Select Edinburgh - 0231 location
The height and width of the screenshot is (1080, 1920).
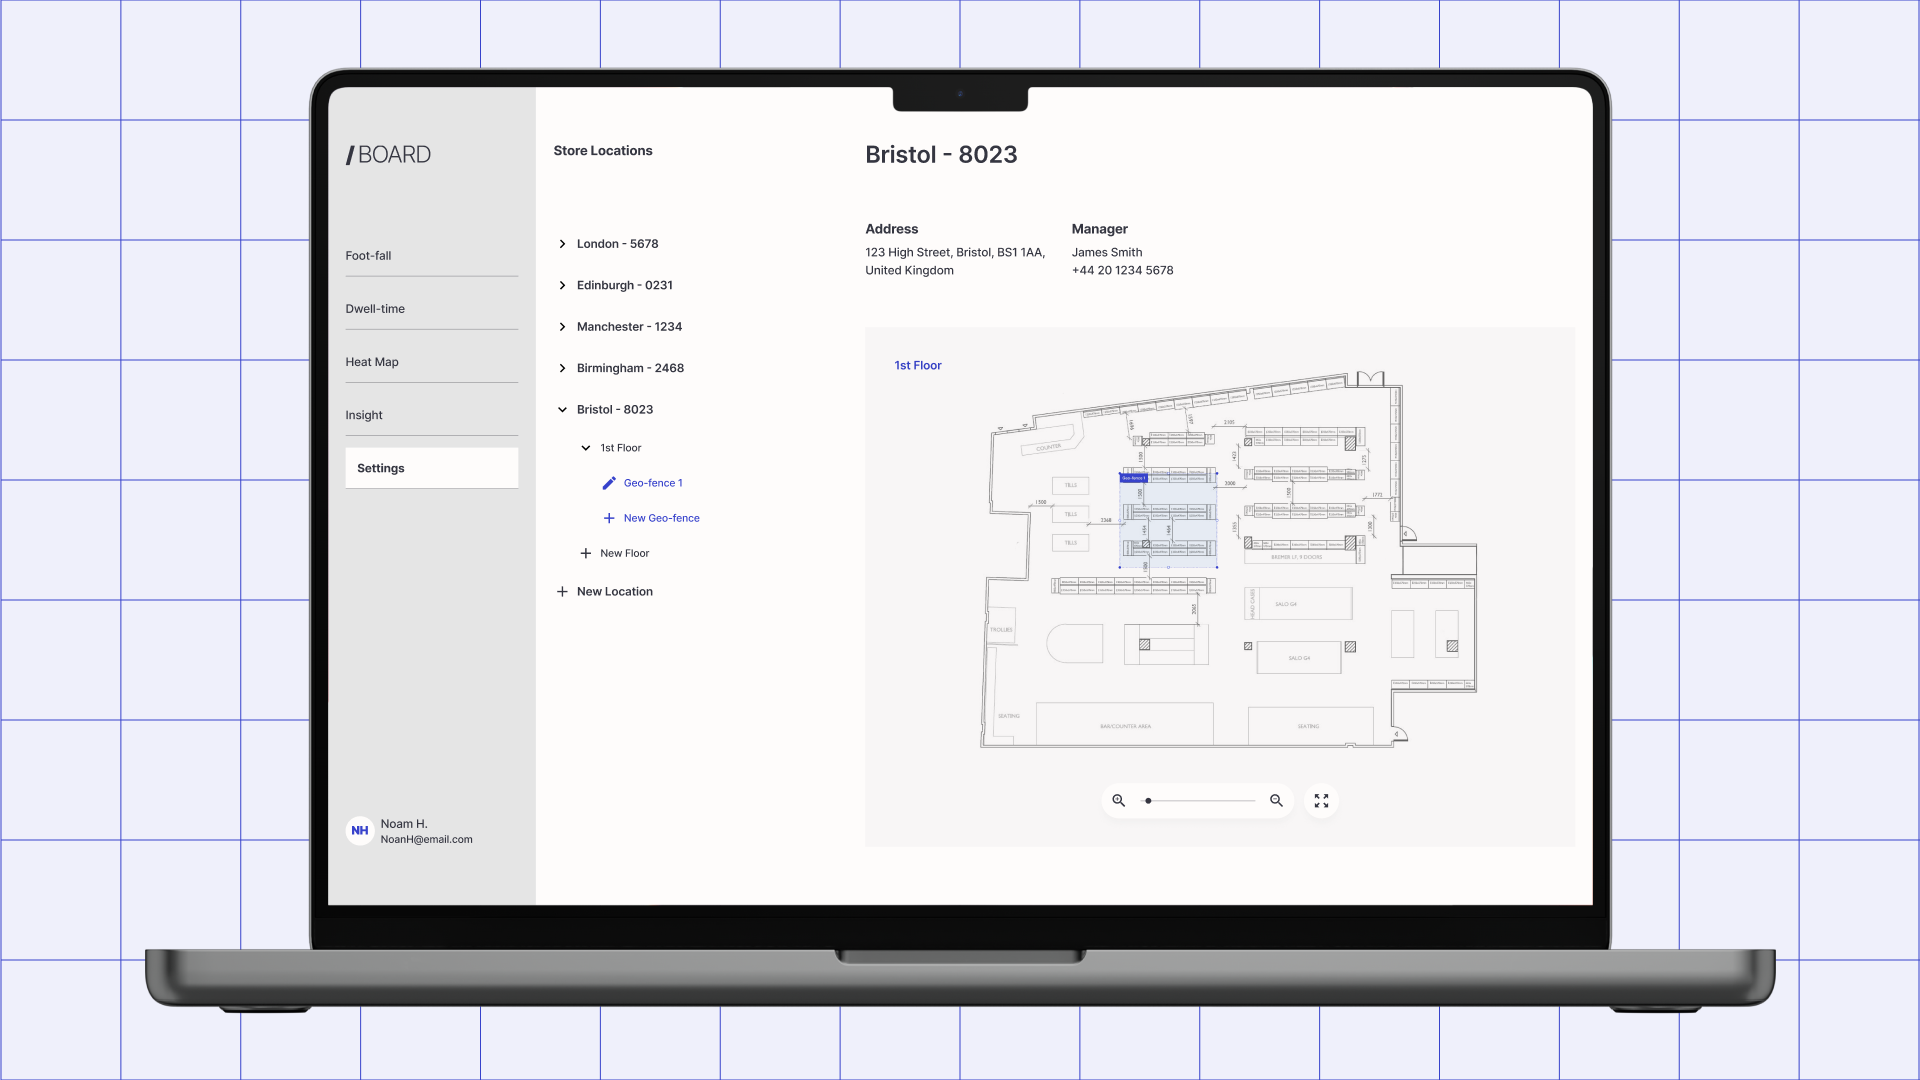point(625,285)
